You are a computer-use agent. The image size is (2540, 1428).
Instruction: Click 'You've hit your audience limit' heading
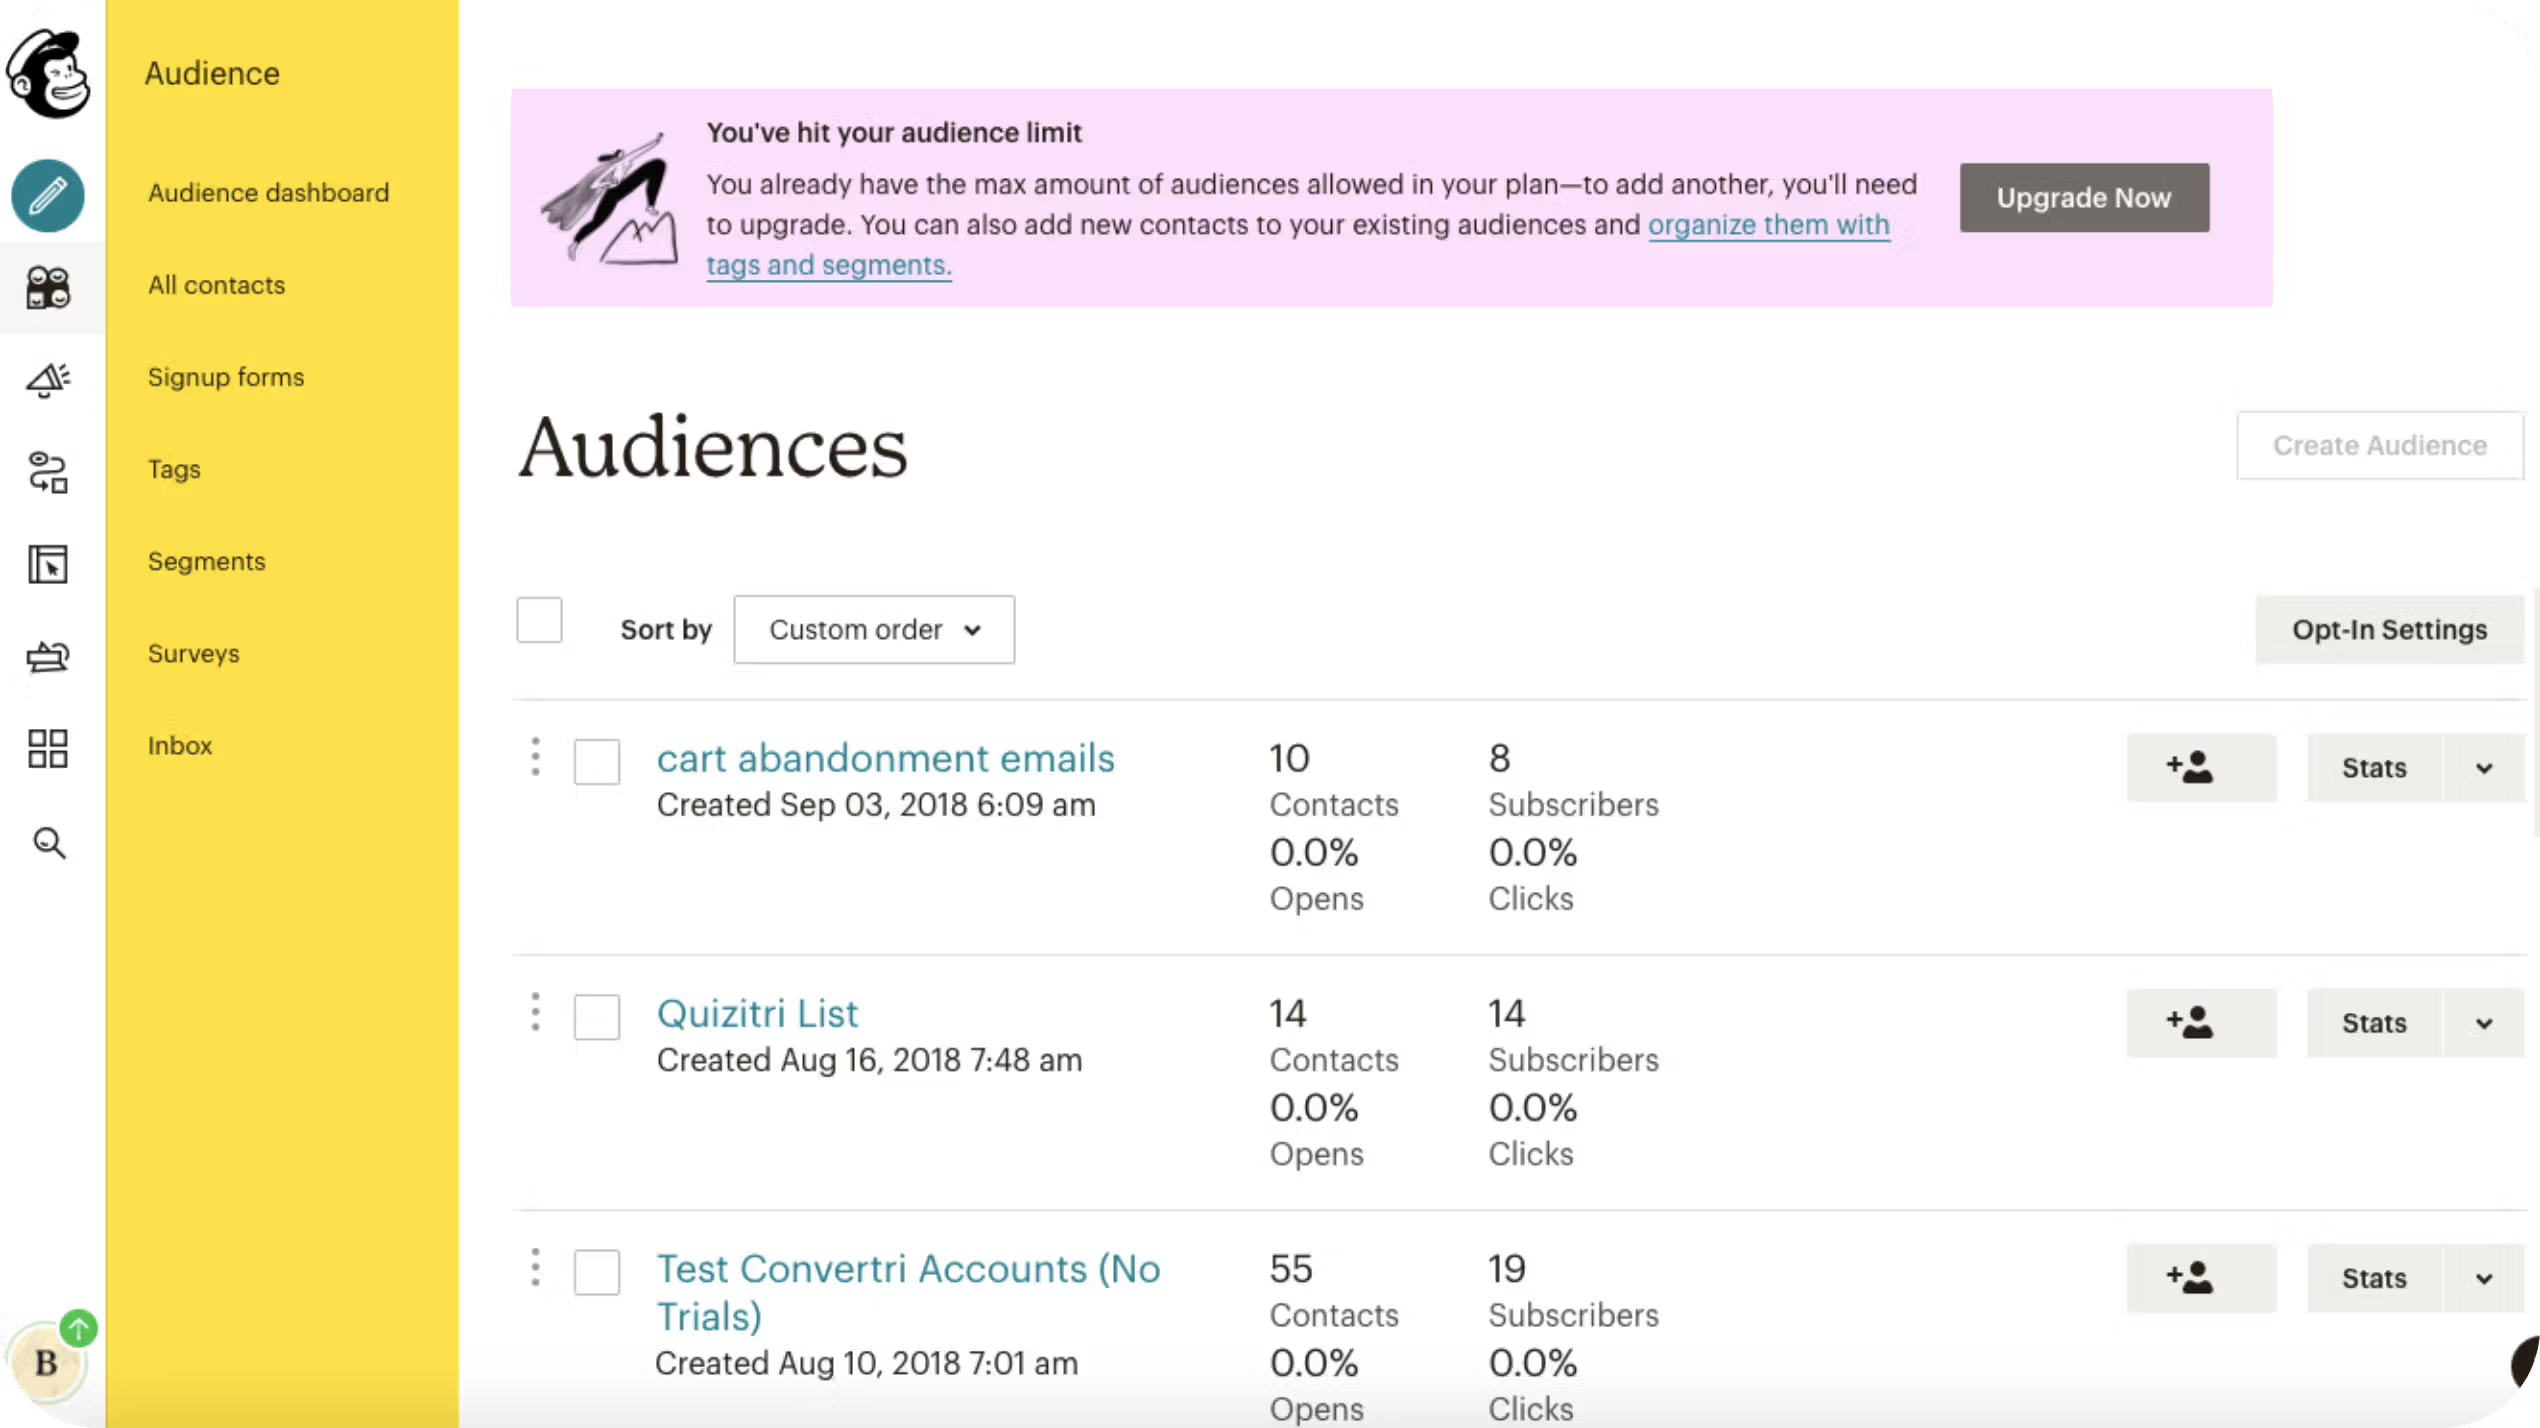point(894,132)
